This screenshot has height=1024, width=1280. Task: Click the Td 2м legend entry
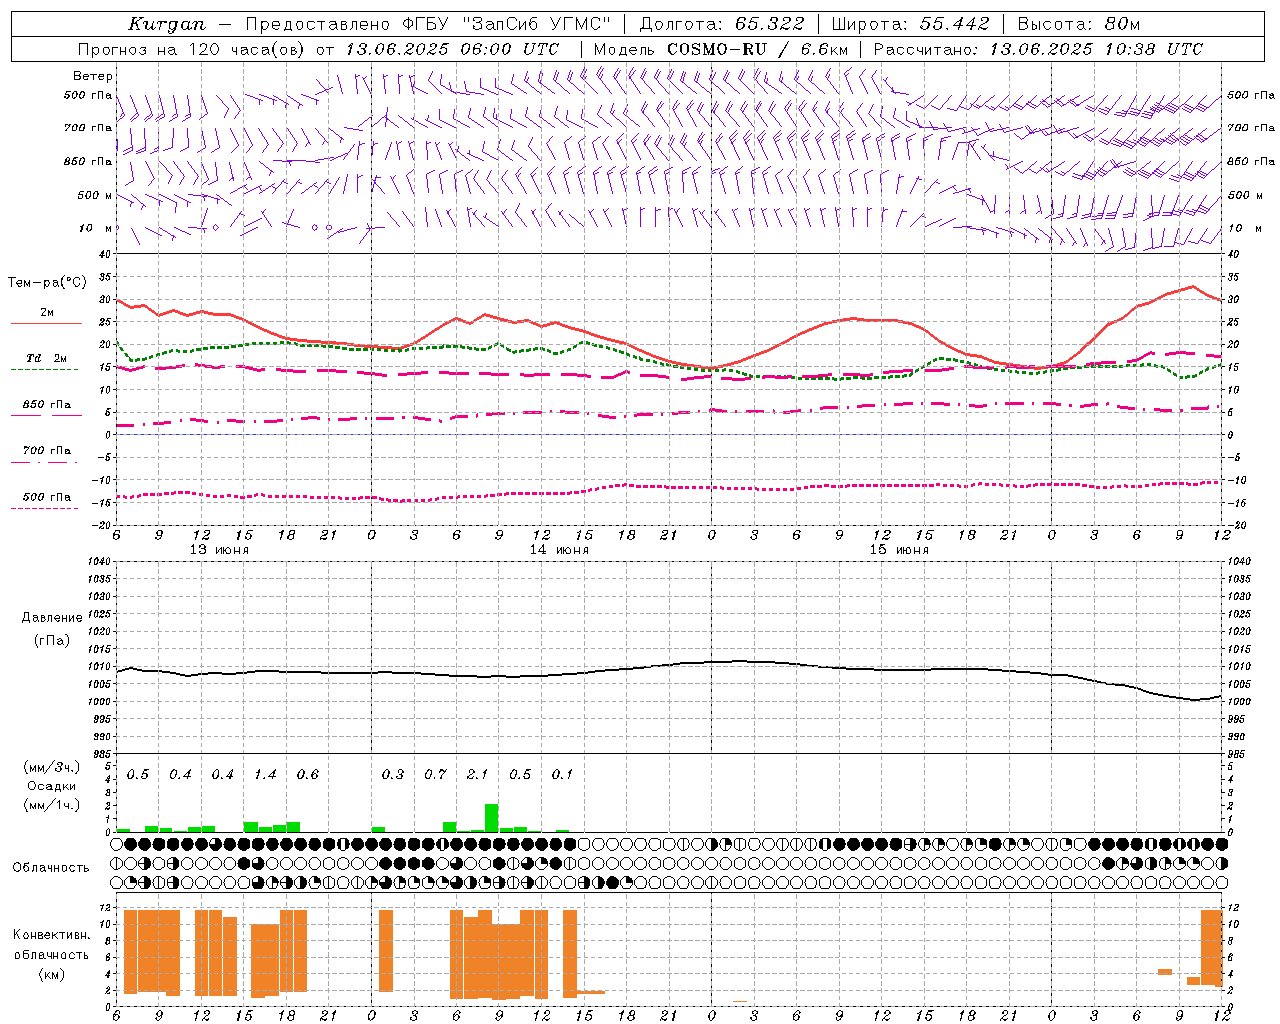(x=46, y=358)
